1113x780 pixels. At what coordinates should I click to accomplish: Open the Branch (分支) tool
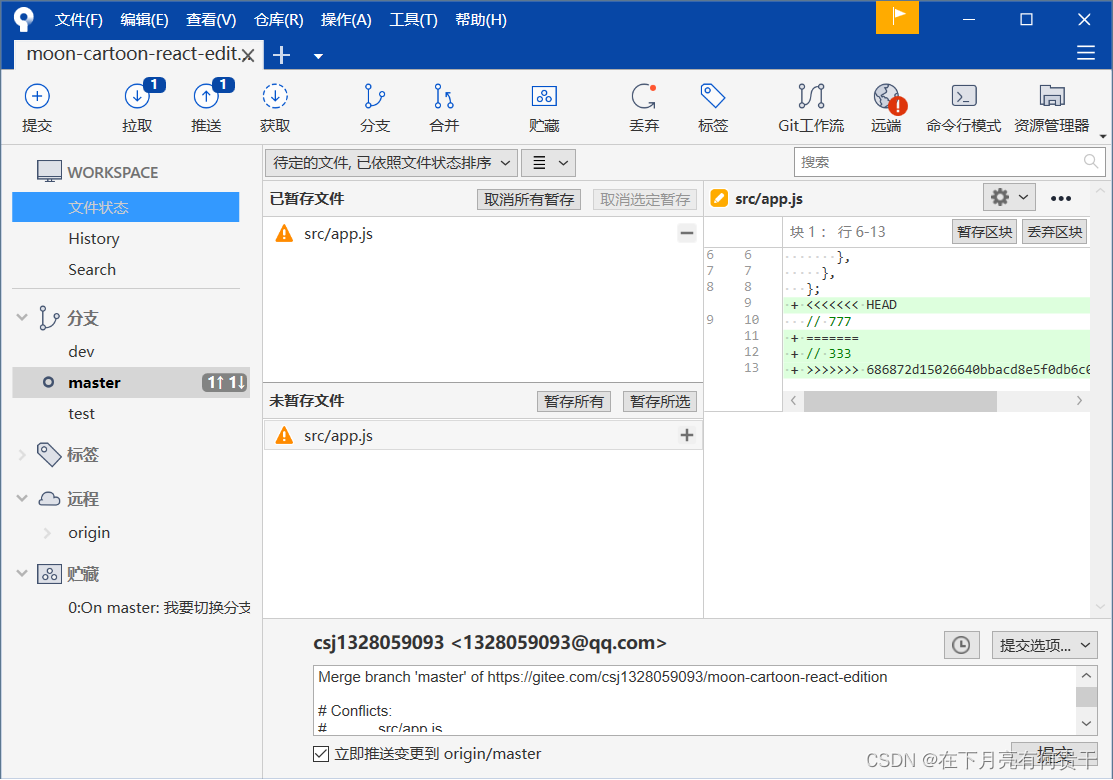pos(375,108)
